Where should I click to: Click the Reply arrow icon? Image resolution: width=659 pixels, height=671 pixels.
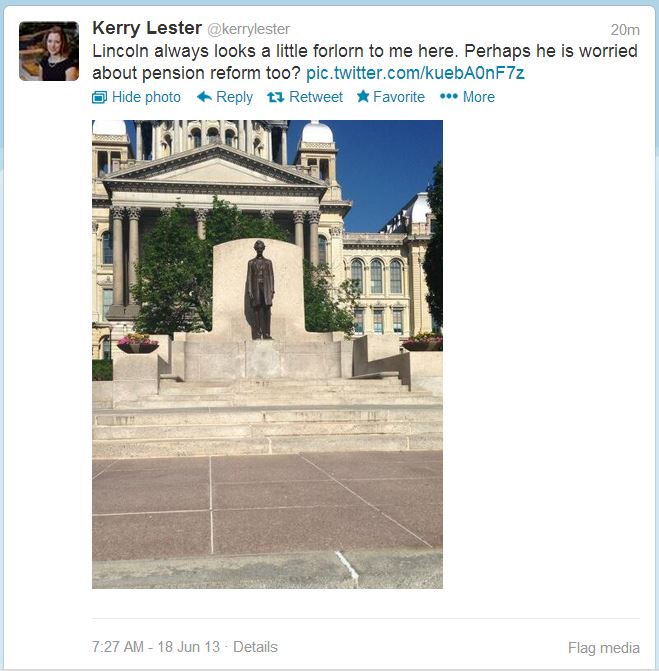[204, 97]
